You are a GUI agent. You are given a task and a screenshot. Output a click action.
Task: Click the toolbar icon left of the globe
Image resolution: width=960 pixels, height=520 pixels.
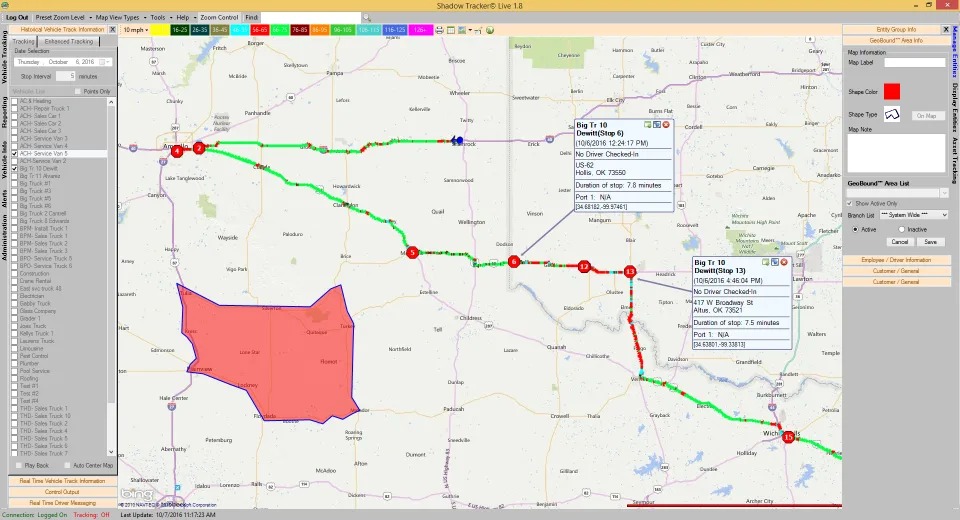point(478,30)
